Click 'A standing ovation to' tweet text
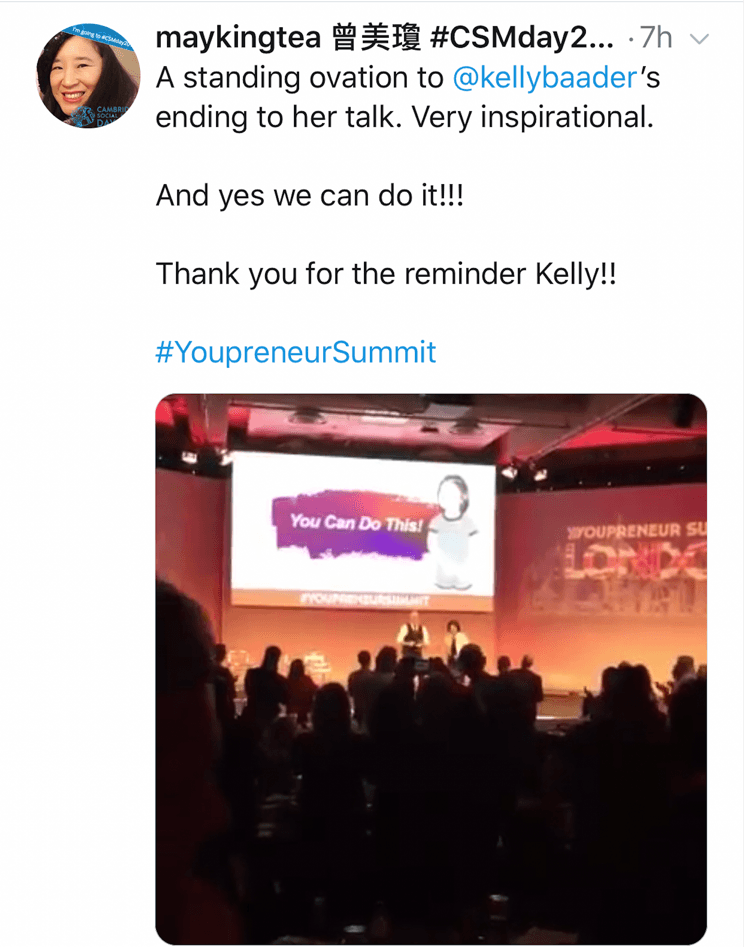 click(x=300, y=78)
